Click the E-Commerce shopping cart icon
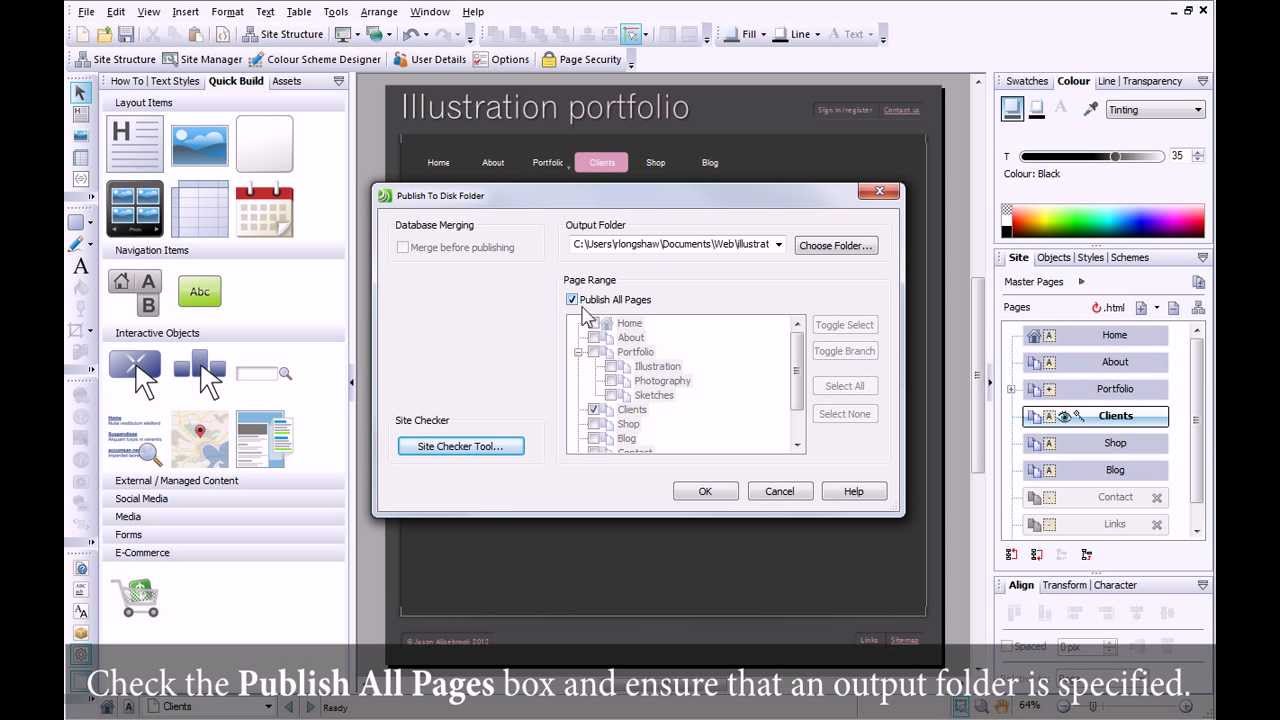 click(x=135, y=598)
